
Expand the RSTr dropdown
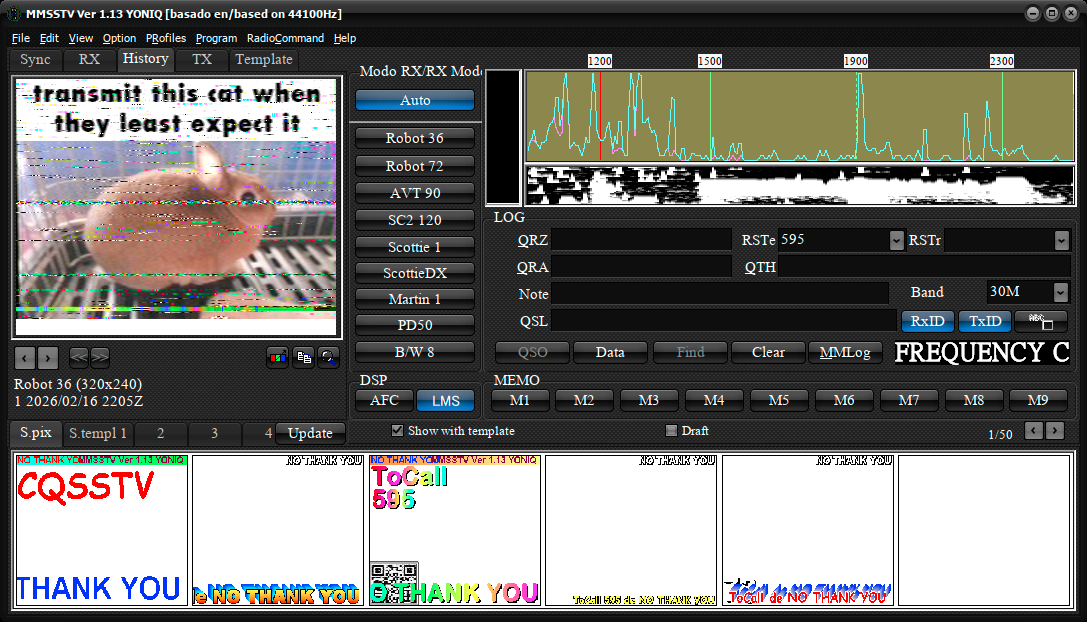(1061, 240)
